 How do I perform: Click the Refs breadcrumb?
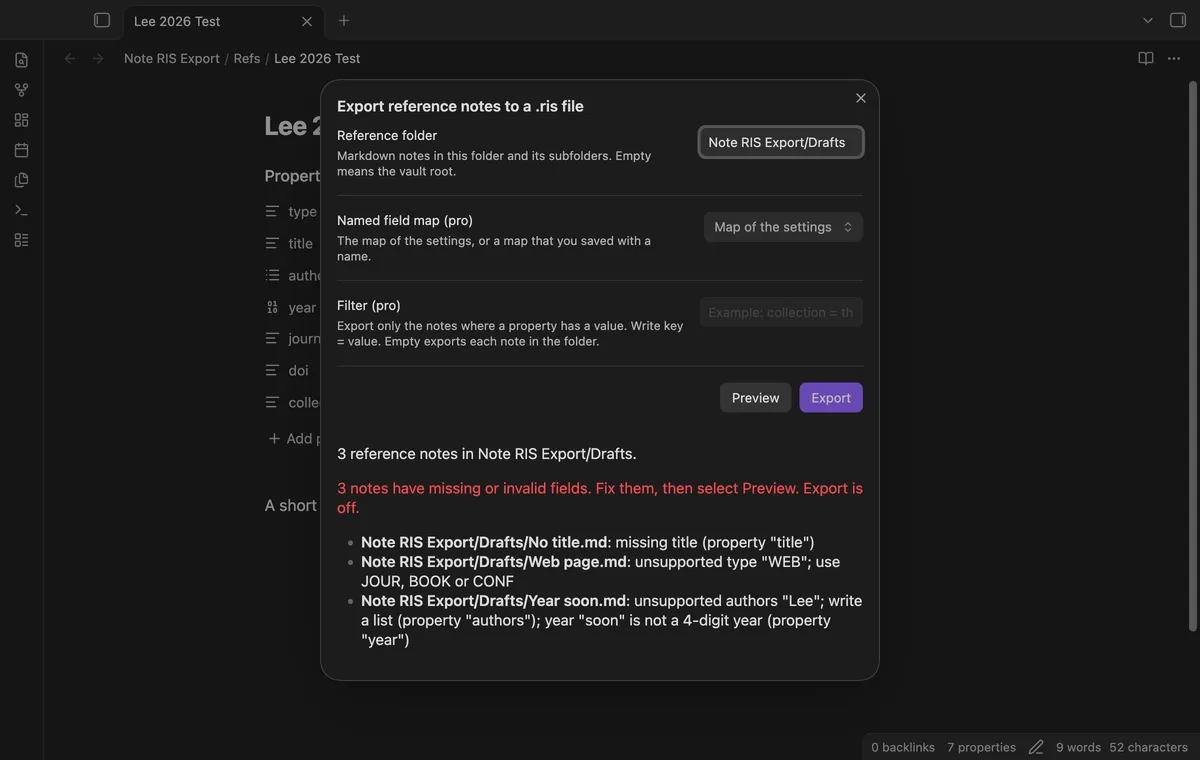click(247, 58)
